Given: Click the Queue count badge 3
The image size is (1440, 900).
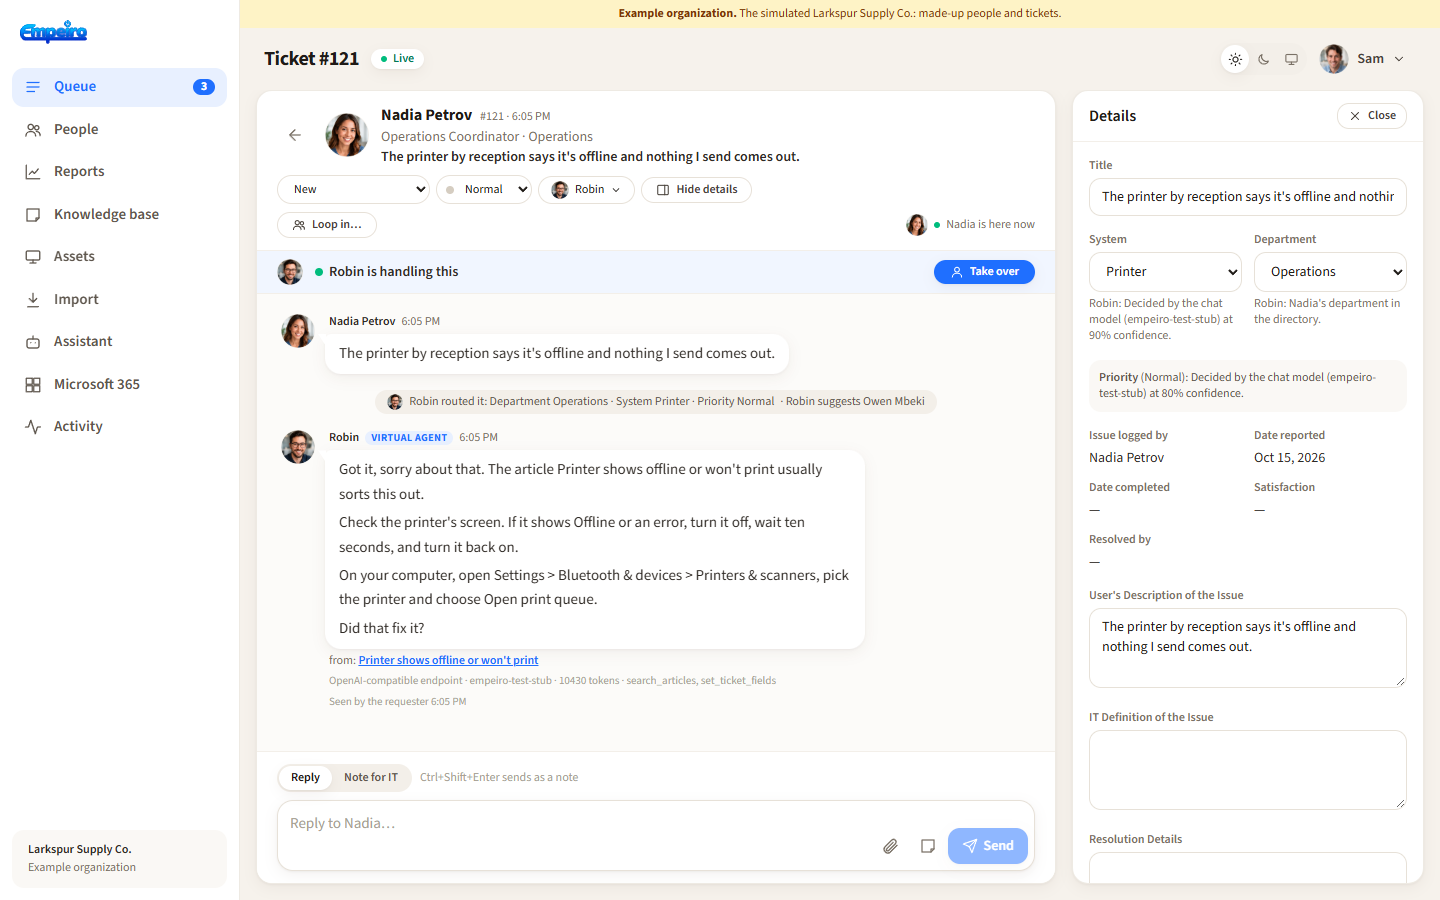Looking at the screenshot, I should pyautogui.click(x=204, y=87).
